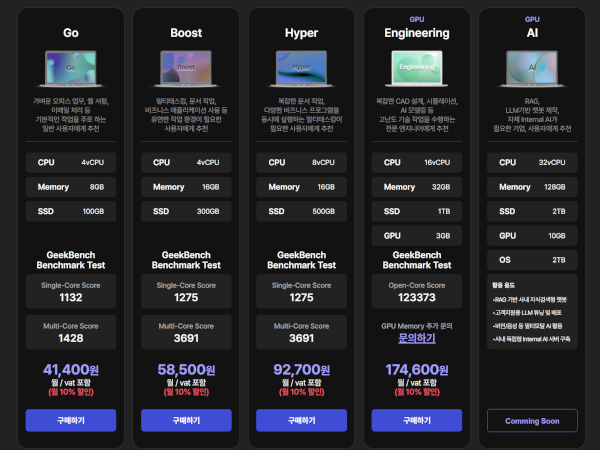Click the GPU badge above AI

point(531,19)
